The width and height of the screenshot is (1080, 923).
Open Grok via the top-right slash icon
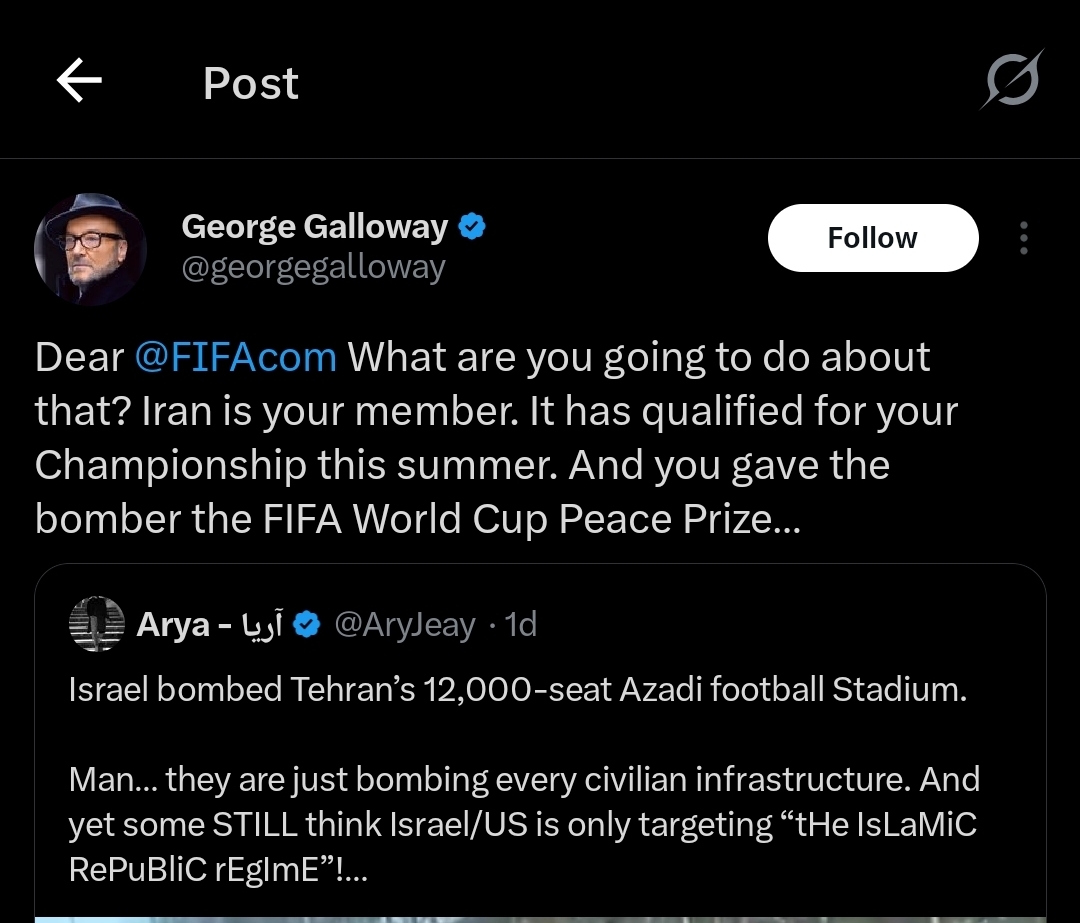click(1010, 80)
